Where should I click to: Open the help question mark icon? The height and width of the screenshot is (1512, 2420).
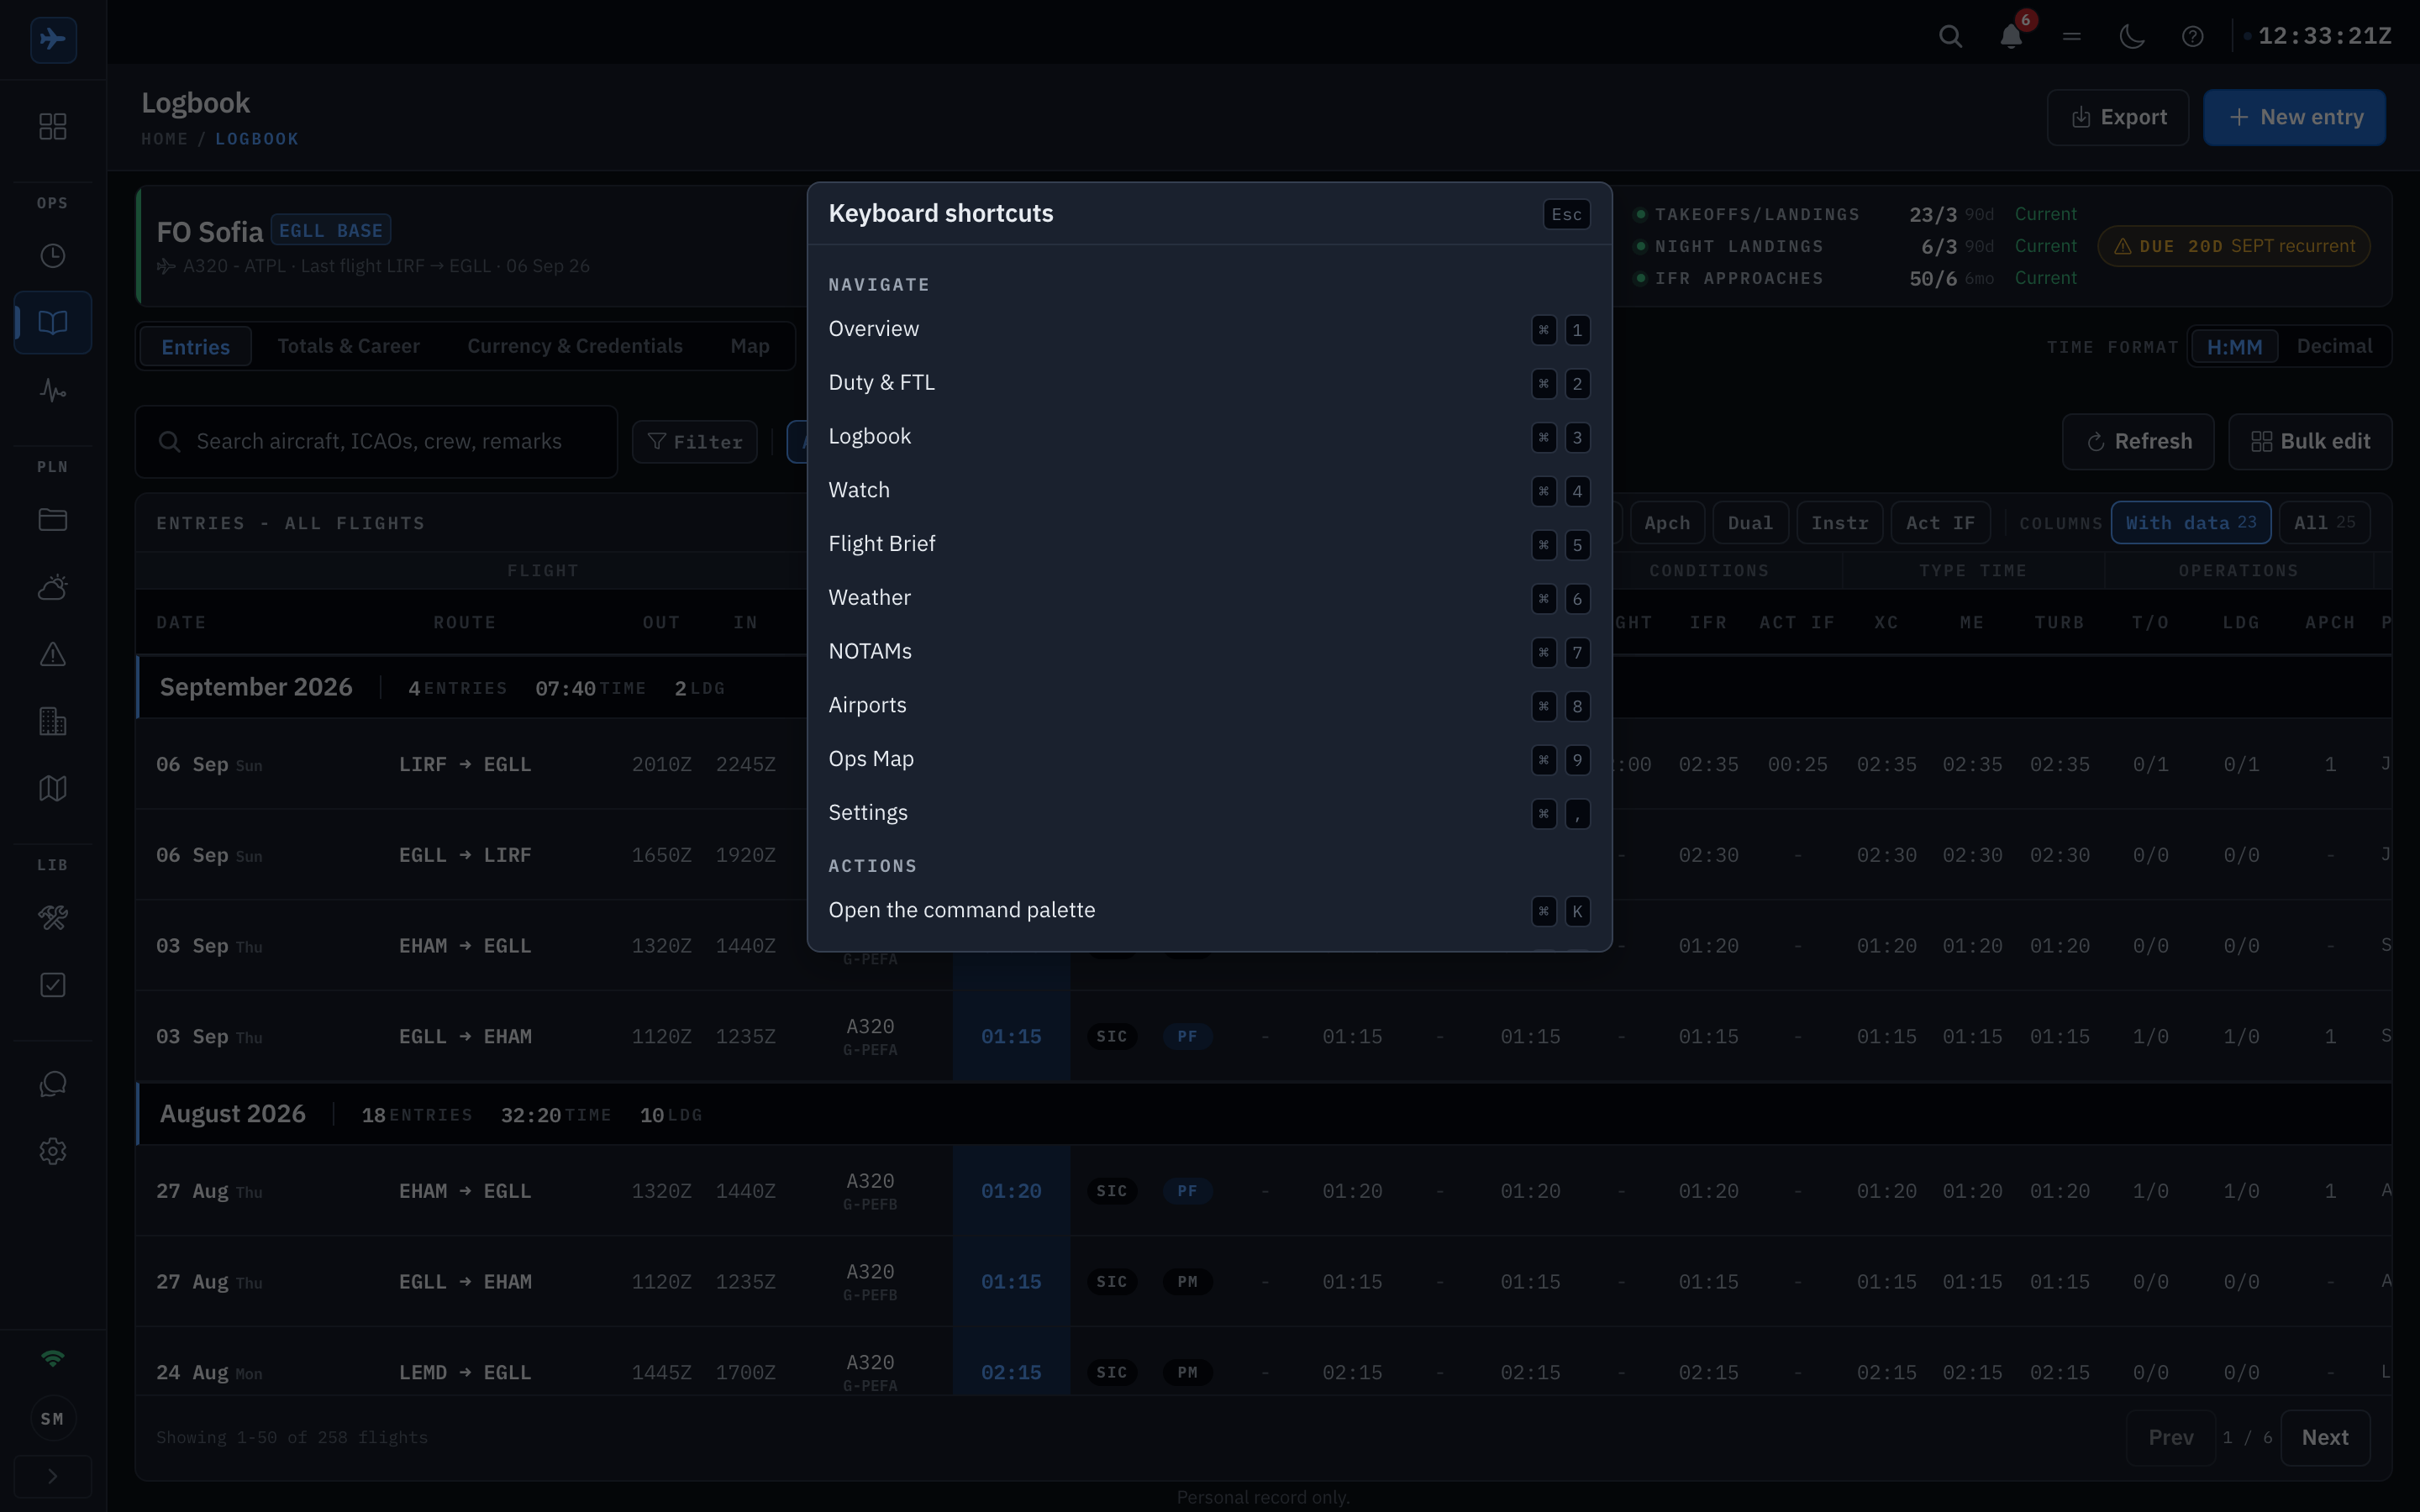tap(2193, 37)
